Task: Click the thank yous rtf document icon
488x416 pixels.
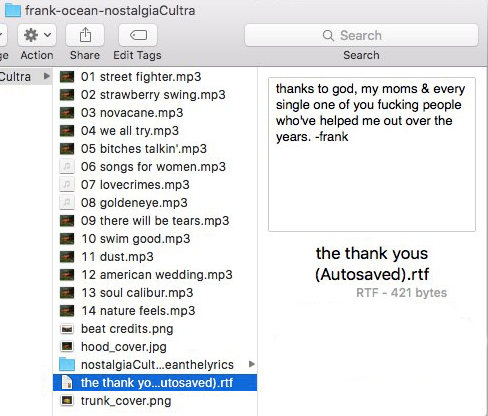Action: coord(67,382)
